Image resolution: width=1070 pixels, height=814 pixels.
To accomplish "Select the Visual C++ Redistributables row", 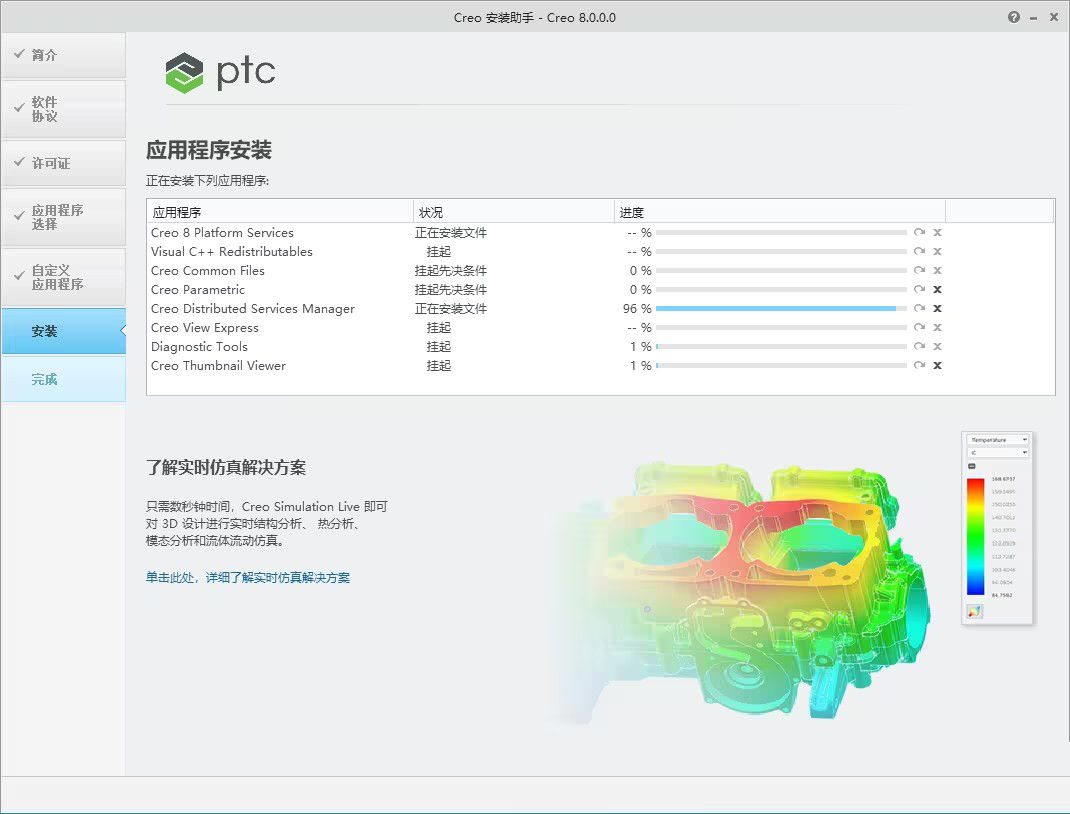I will click(601, 252).
